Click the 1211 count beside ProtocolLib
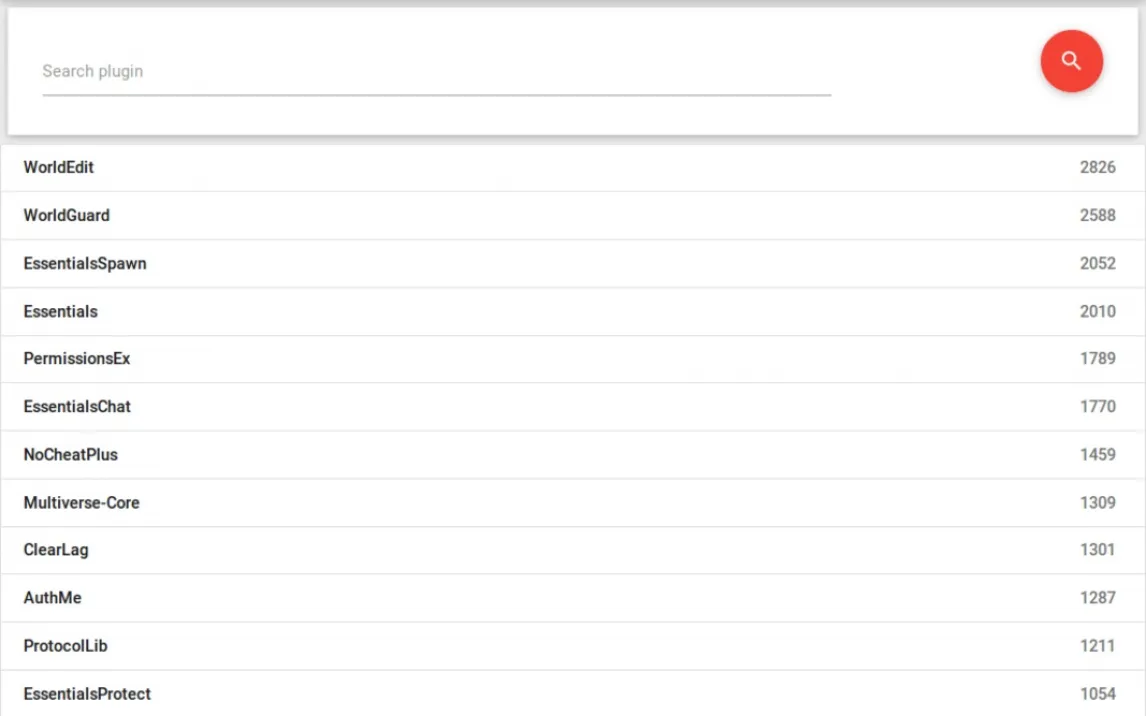The height and width of the screenshot is (716, 1146). click(1097, 645)
